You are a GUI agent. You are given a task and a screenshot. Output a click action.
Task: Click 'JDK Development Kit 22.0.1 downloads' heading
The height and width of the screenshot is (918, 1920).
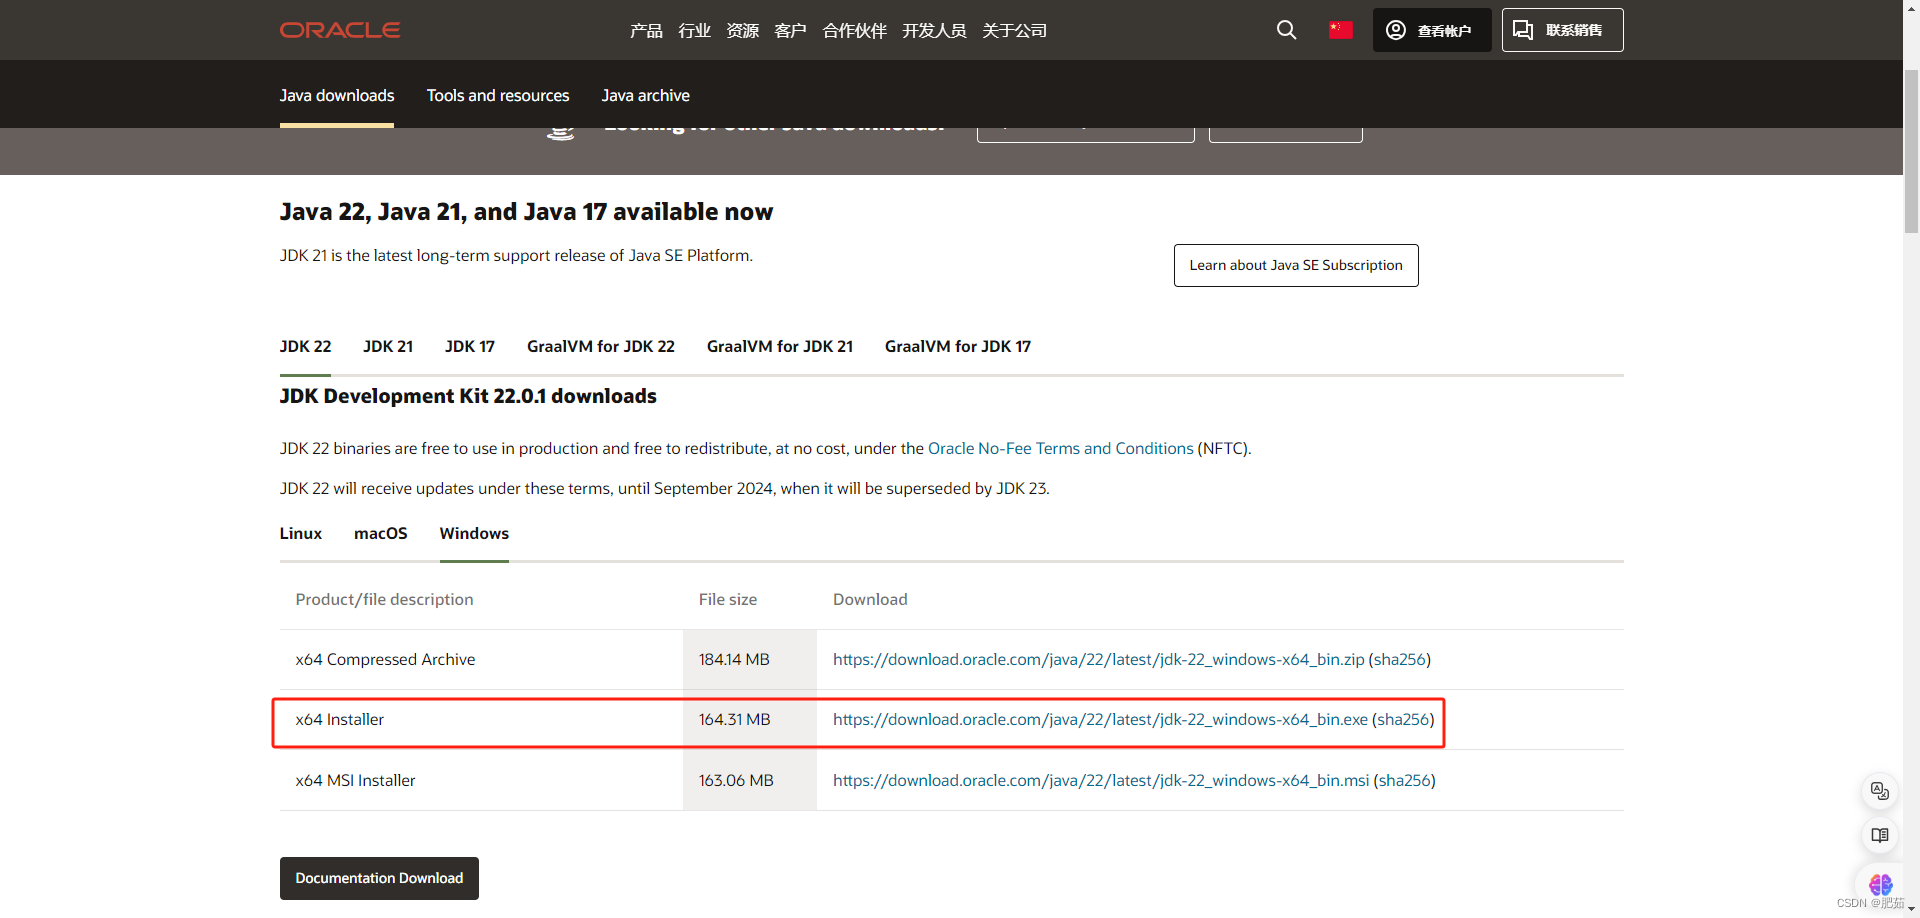(x=468, y=396)
